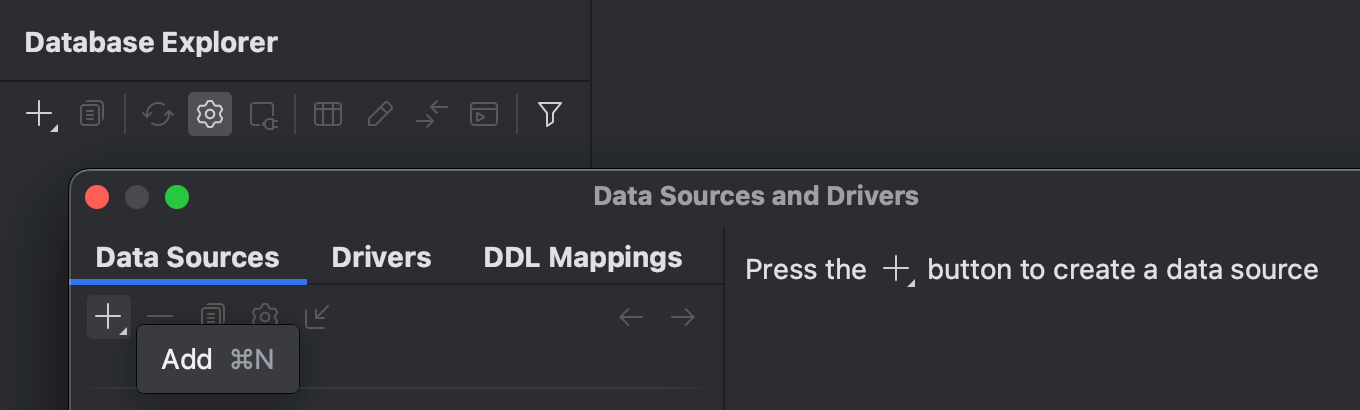Click the plug connection icon in Database Explorer
This screenshot has width=1360, height=410.
click(263, 115)
